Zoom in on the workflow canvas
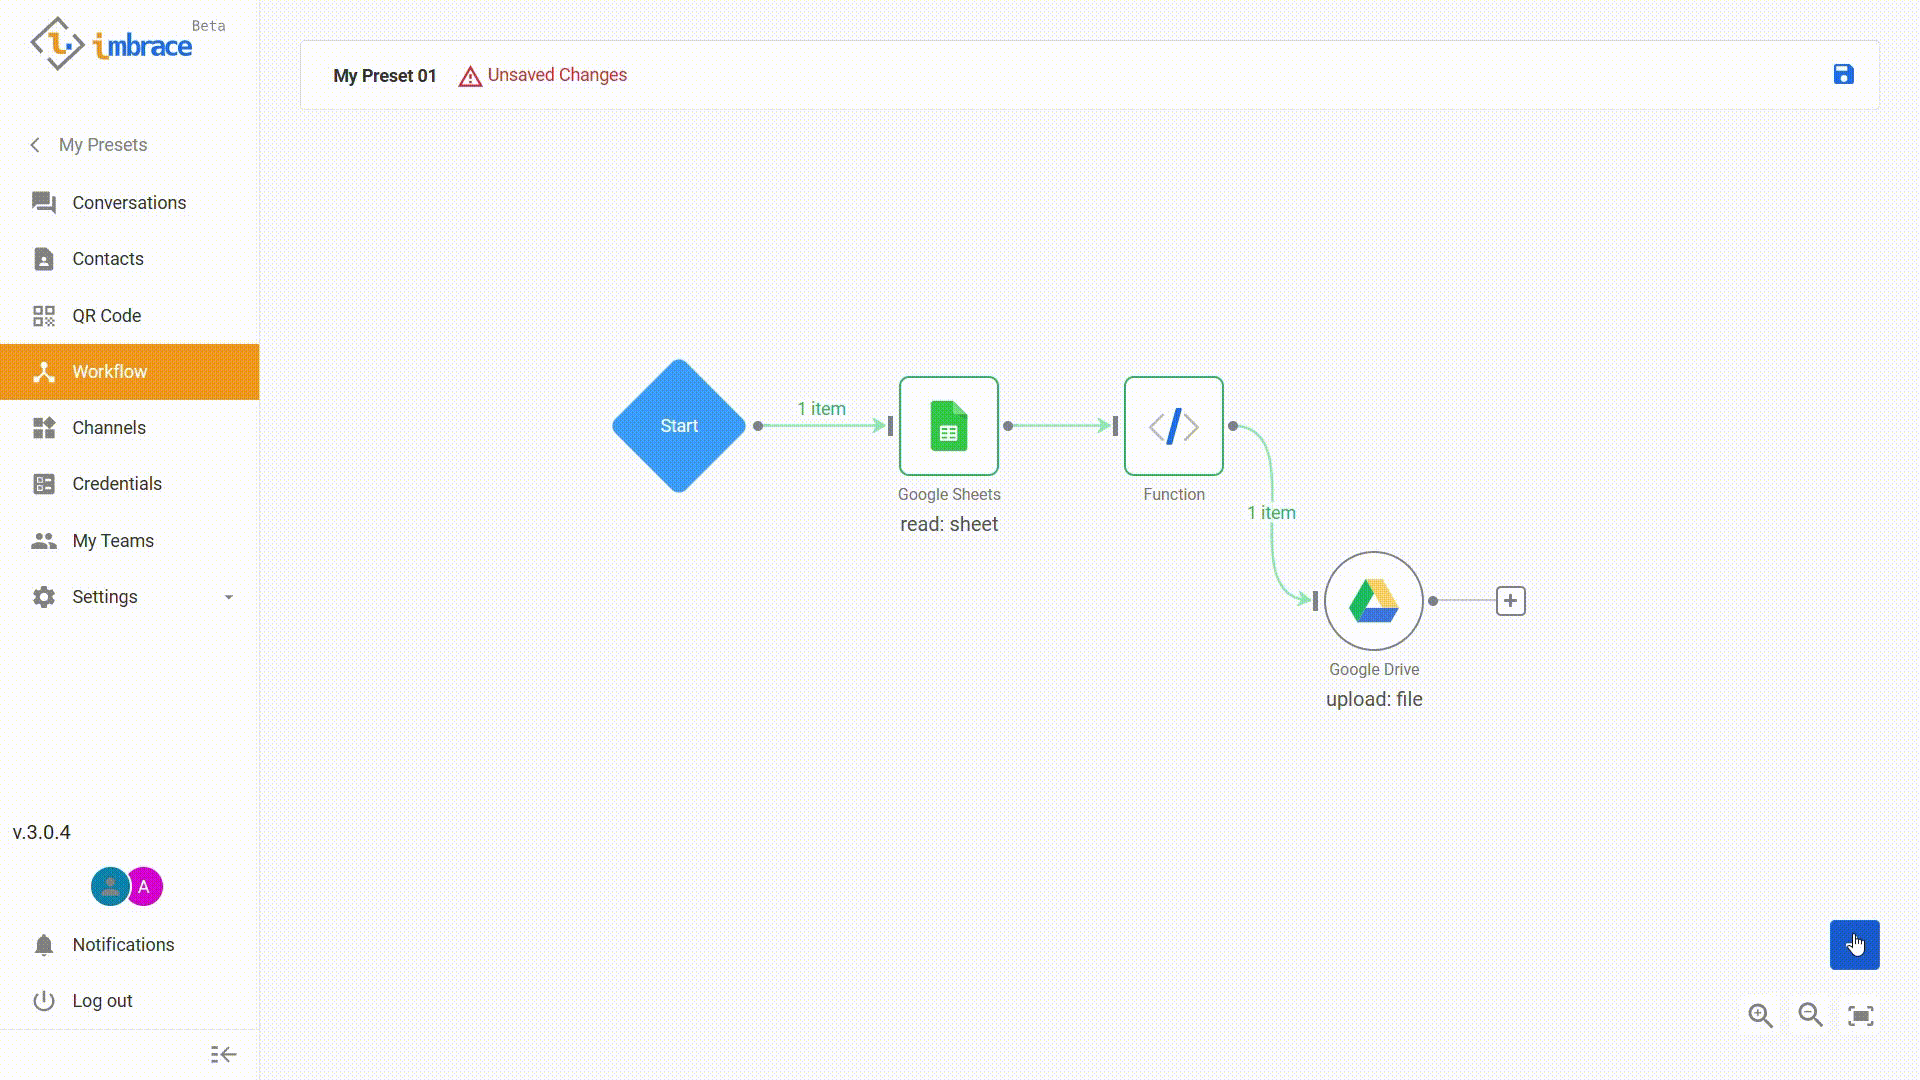Viewport: 1920px width, 1080px height. pyautogui.click(x=1761, y=1016)
